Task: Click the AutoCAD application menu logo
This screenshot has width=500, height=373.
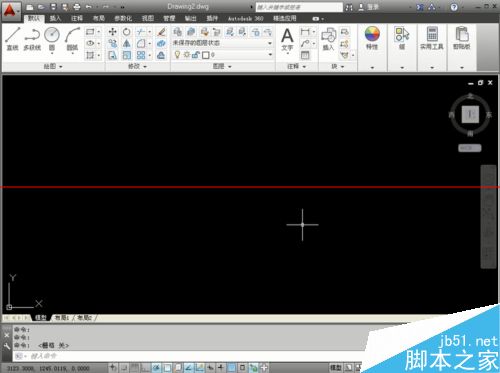Action: (10, 11)
